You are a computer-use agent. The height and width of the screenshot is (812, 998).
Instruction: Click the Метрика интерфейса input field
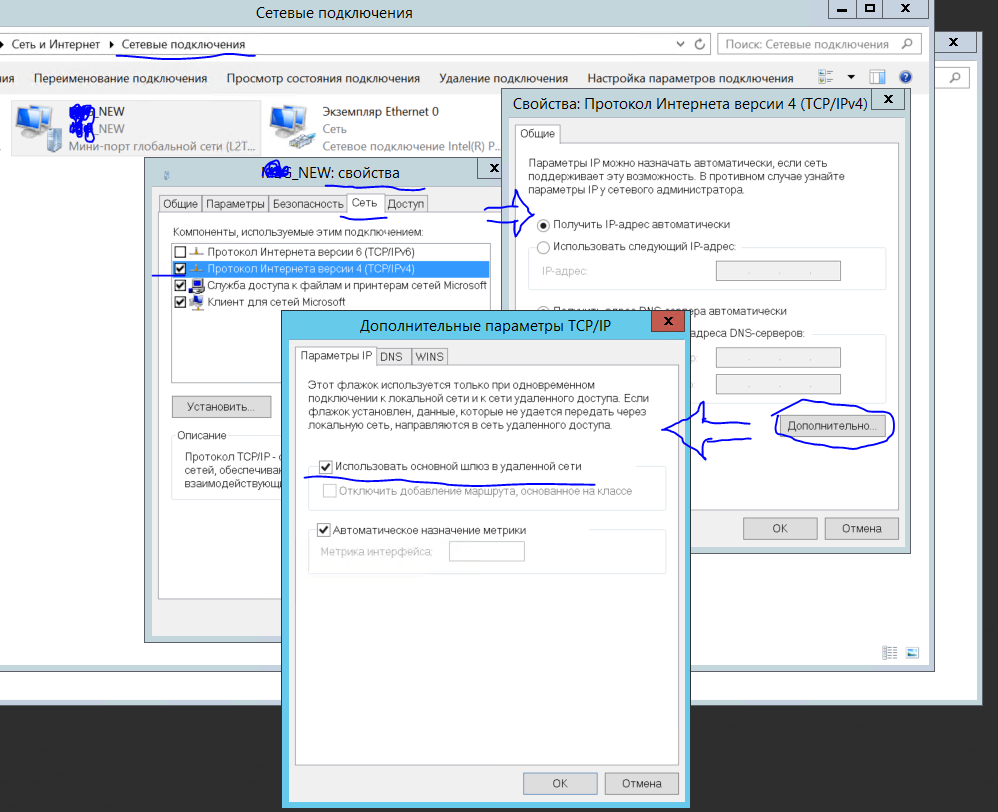486,551
